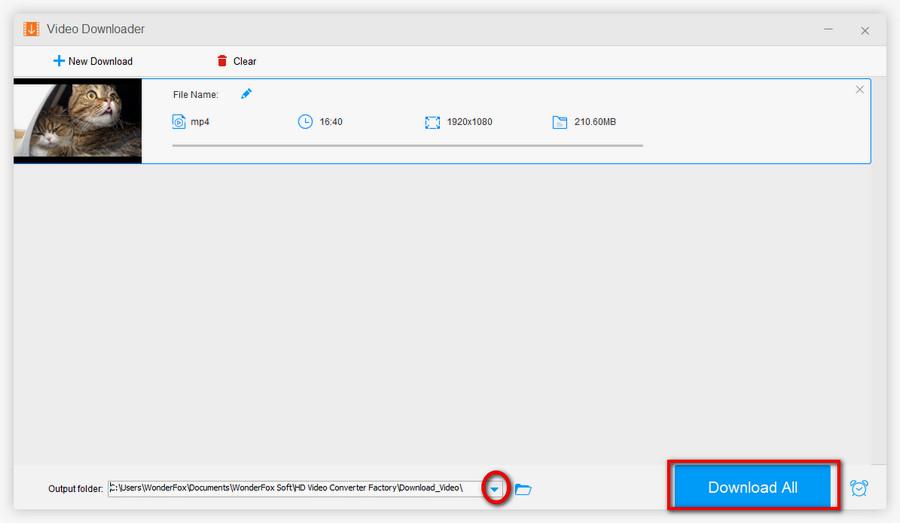Click the file size folder icon
This screenshot has height=523, width=900.
click(560, 122)
